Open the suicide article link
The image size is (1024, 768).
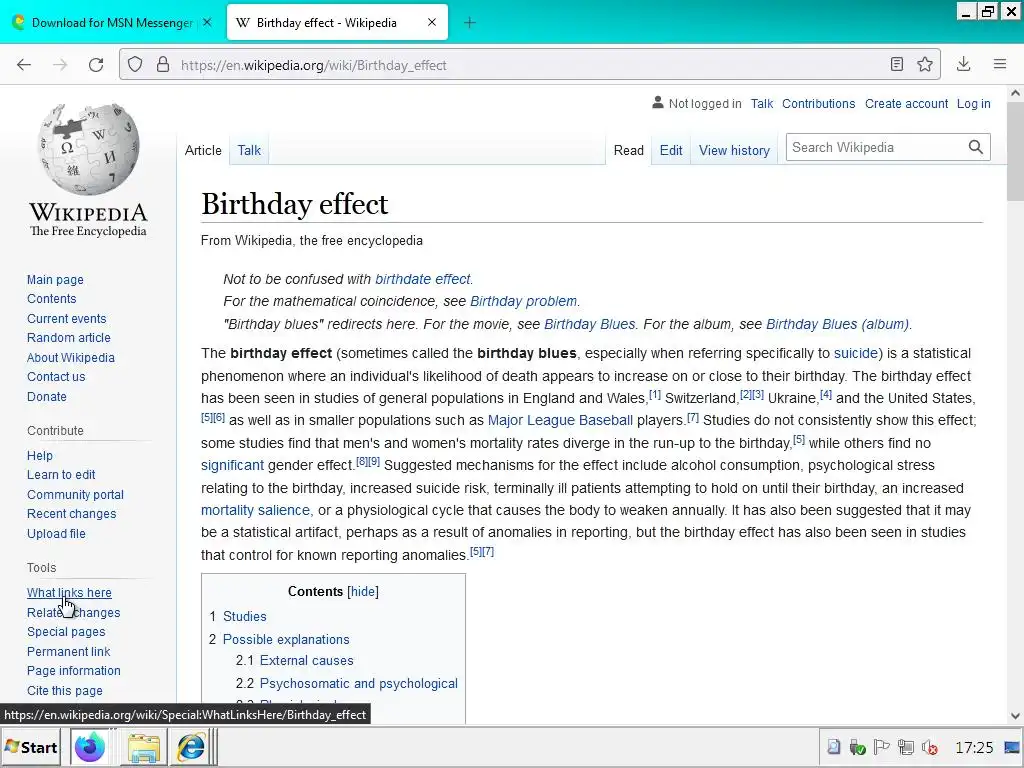(856, 353)
